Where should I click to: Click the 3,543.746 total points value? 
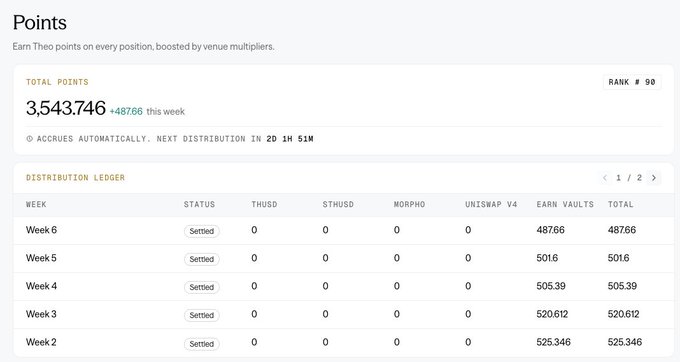pos(66,108)
